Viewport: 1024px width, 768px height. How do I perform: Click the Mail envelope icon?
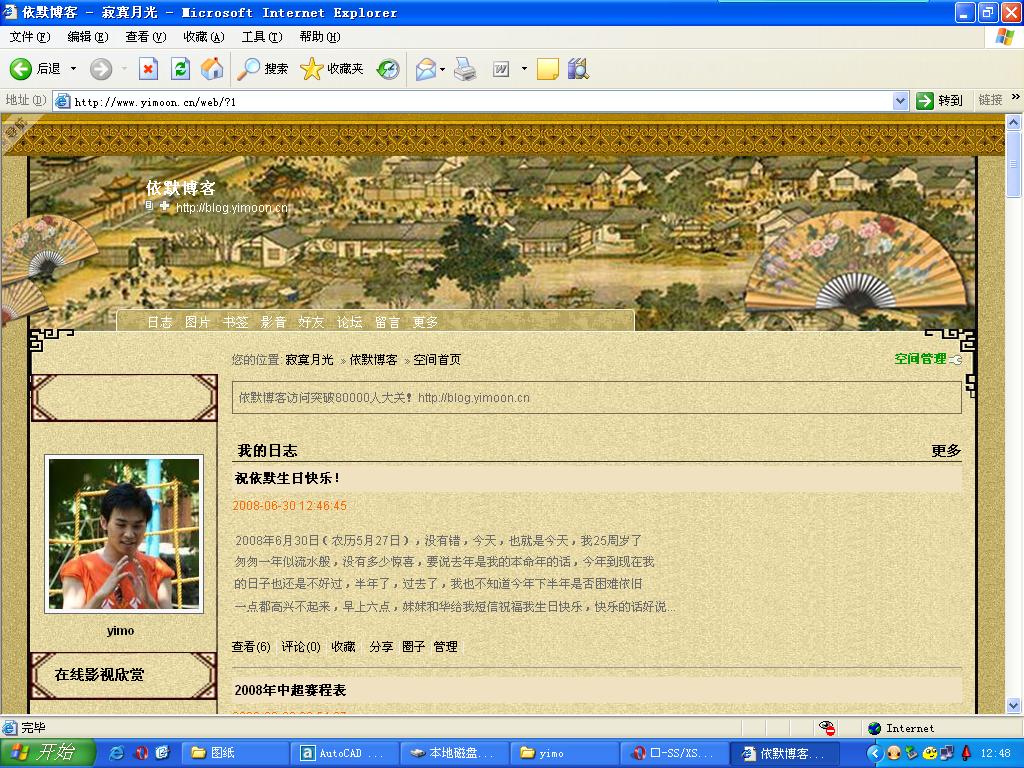coord(425,69)
